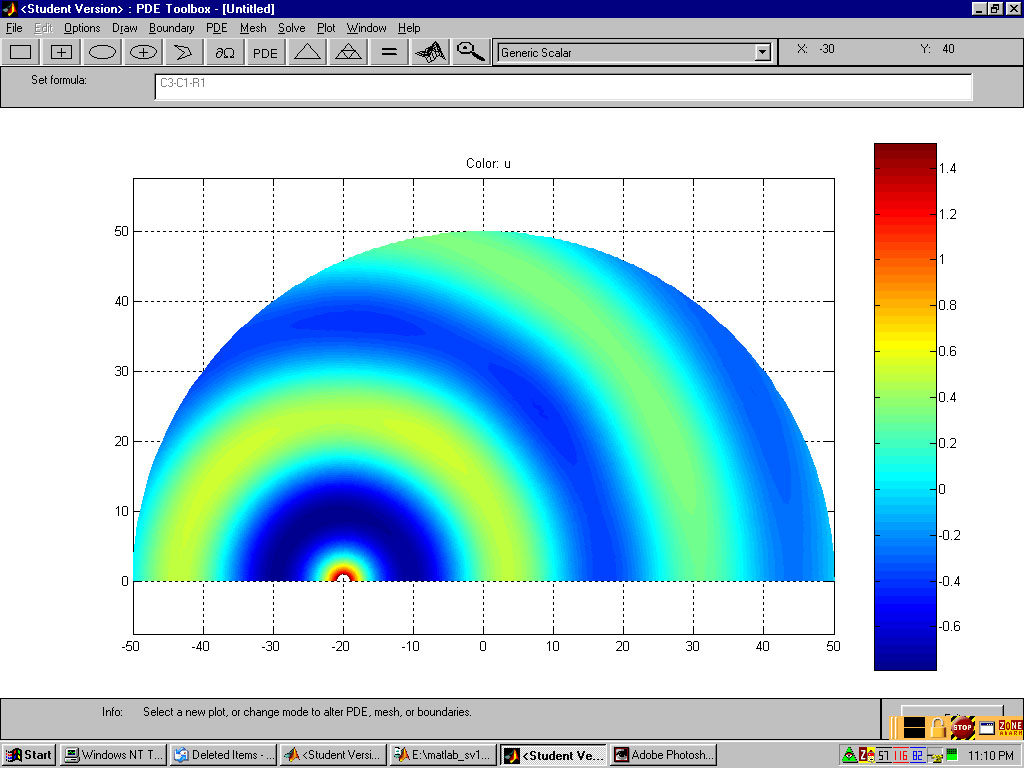Open the Draw menu
1024x768 pixels.
[x=124, y=28]
